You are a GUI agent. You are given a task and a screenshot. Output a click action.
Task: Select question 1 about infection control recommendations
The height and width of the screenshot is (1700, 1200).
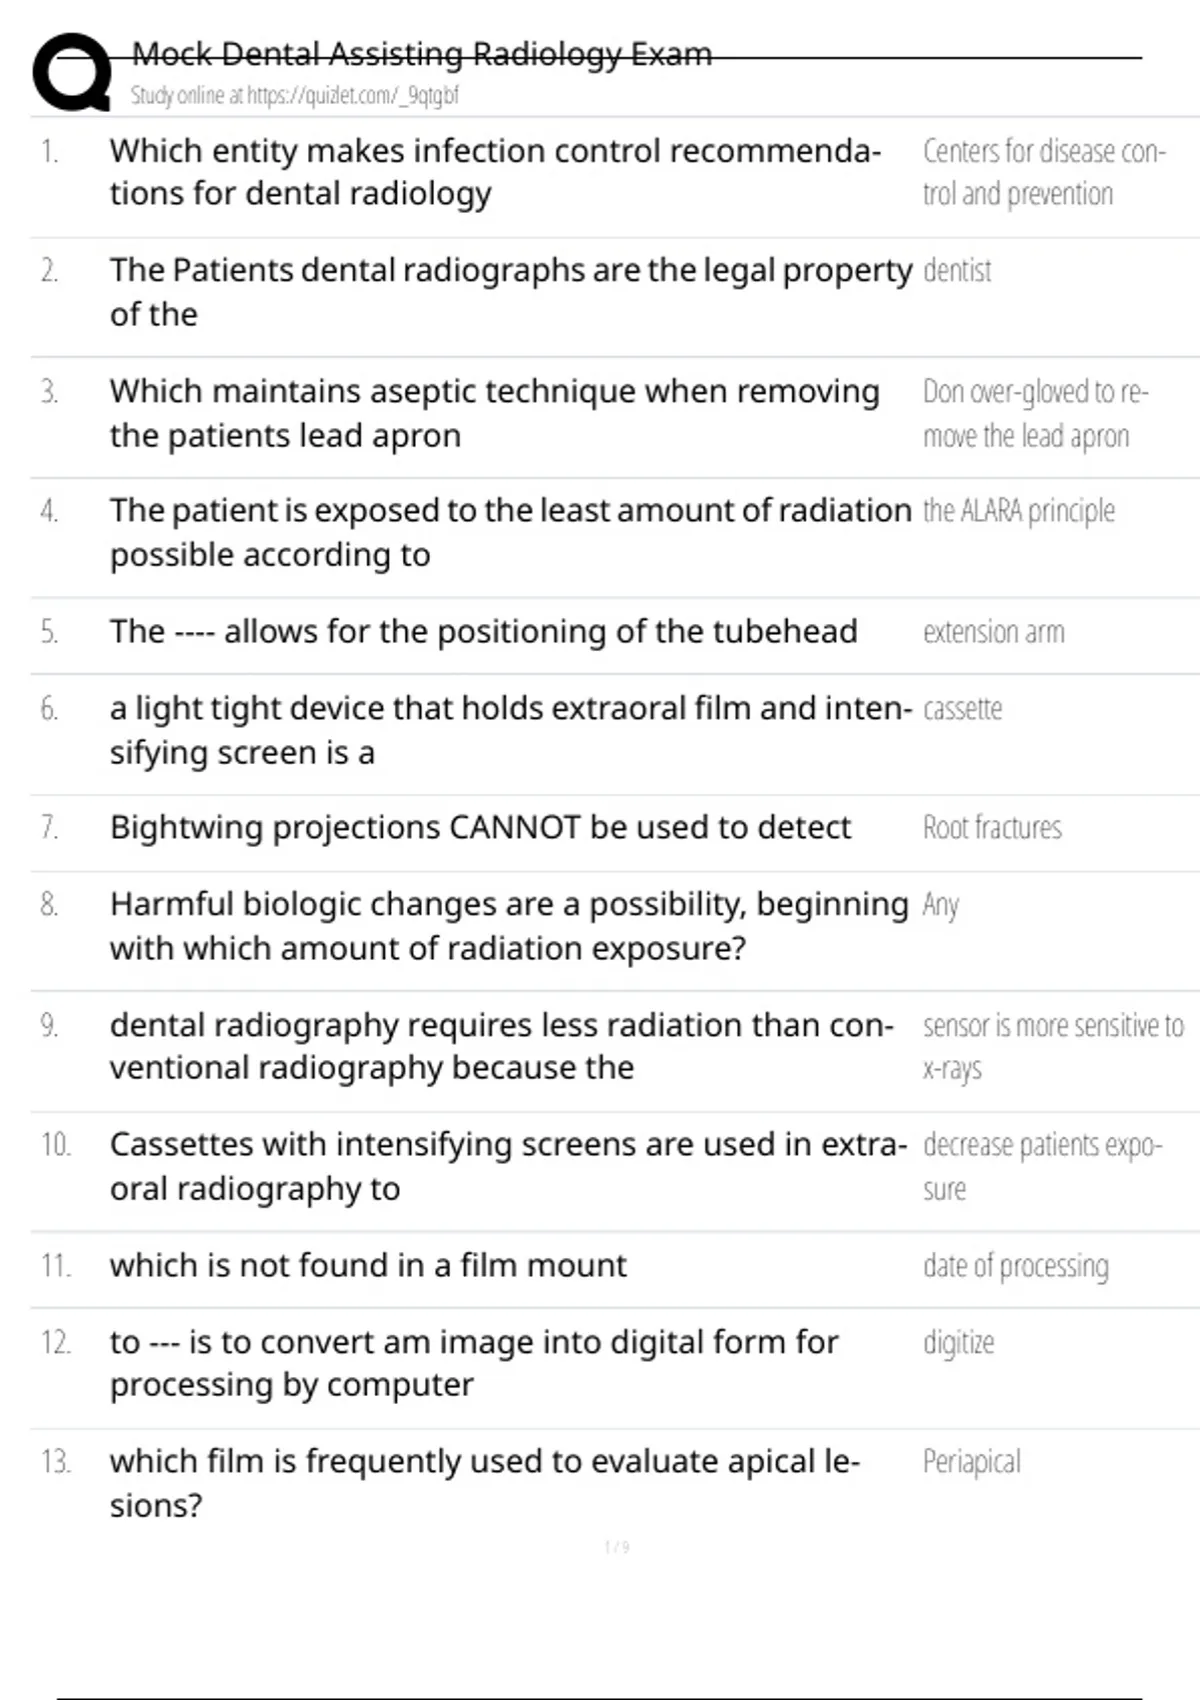pyautogui.click(x=495, y=172)
